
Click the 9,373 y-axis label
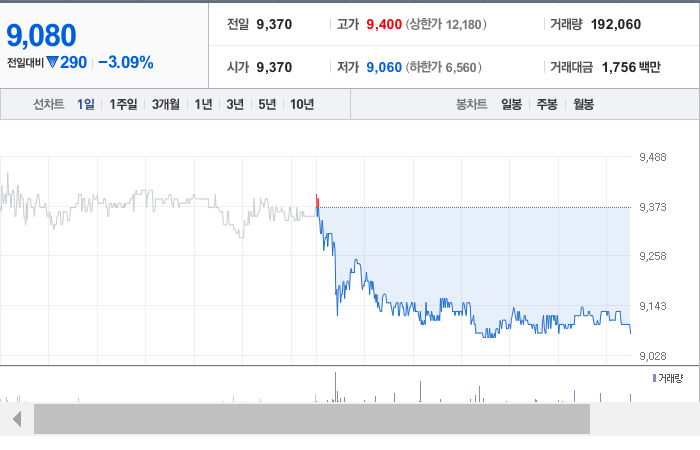[x=653, y=207]
